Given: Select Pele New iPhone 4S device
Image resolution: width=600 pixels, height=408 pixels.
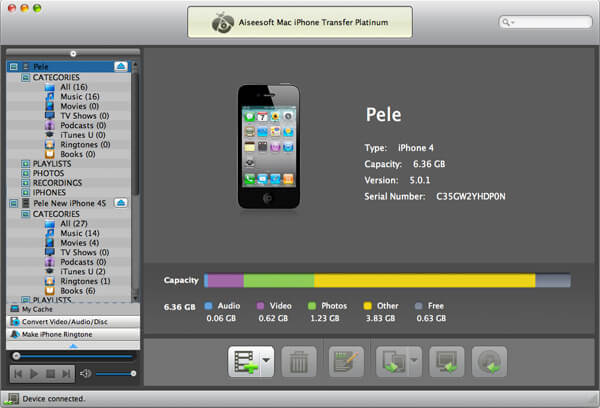Looking at the screenshot, I should 68,203.
